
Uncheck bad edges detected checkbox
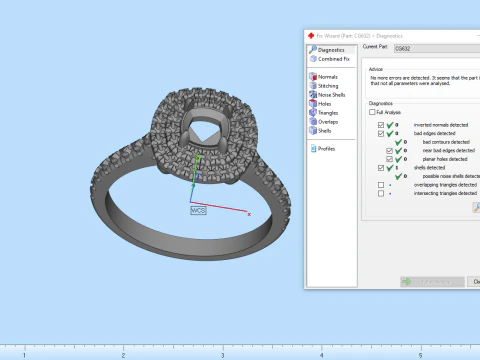[x=381, y=134]
